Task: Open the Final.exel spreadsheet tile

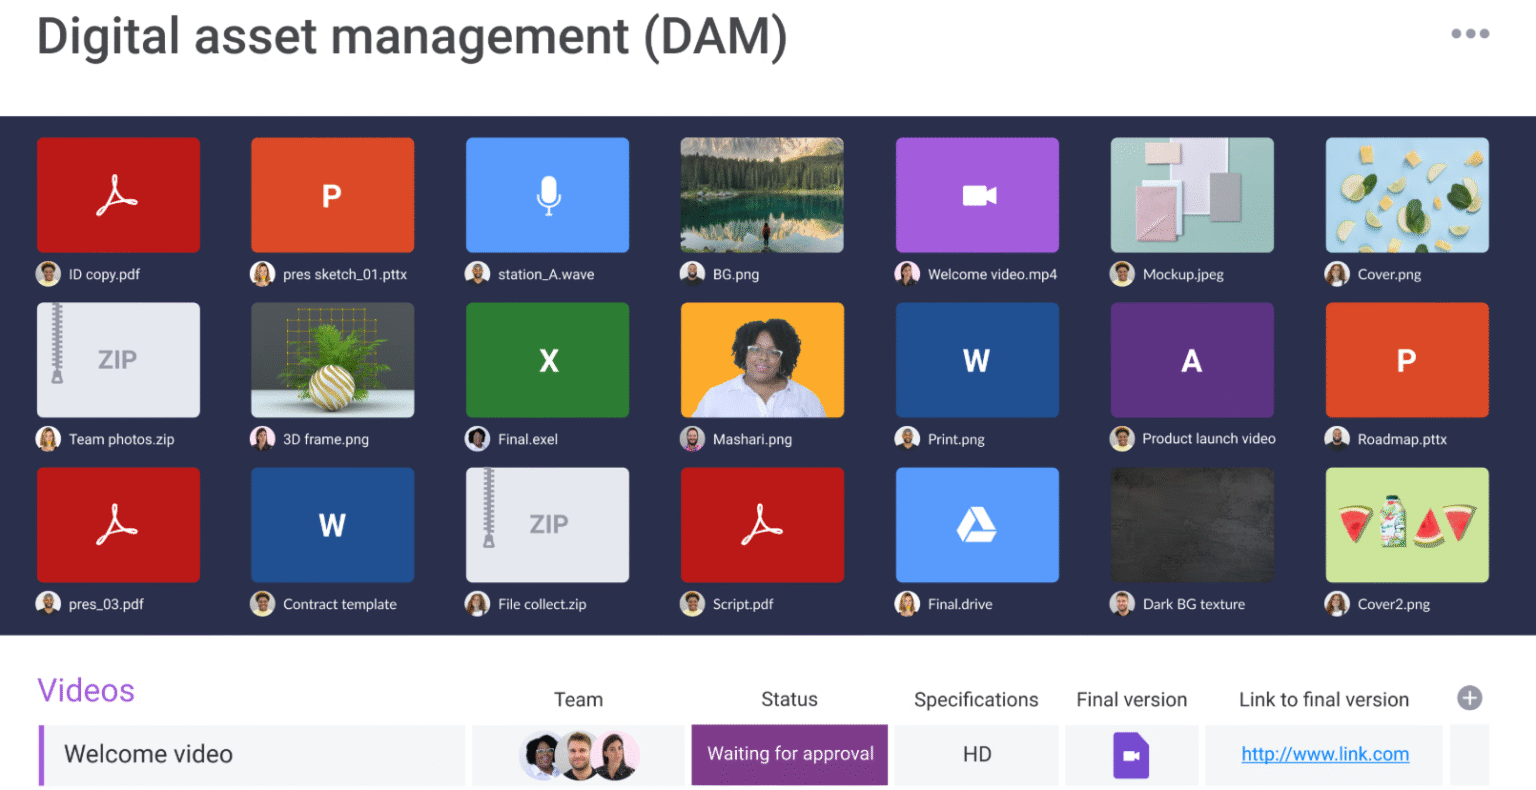Action: click(547, 360)
